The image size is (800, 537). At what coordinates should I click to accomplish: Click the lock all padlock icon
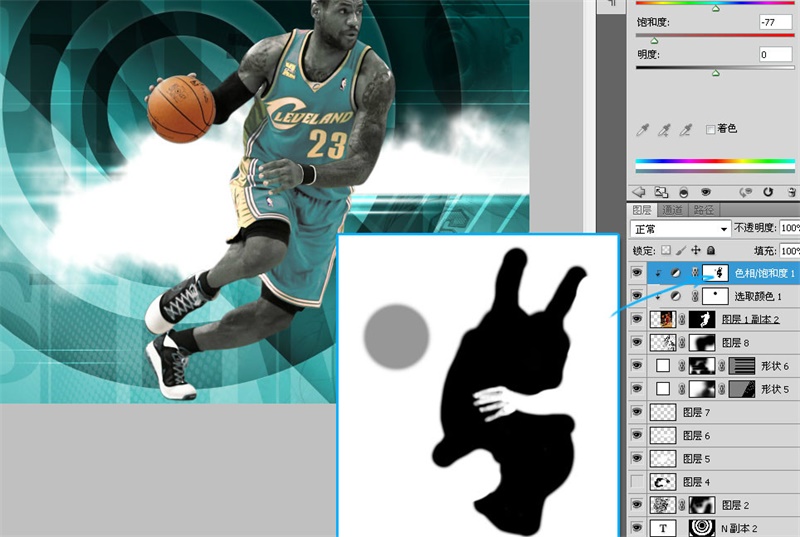711,250
